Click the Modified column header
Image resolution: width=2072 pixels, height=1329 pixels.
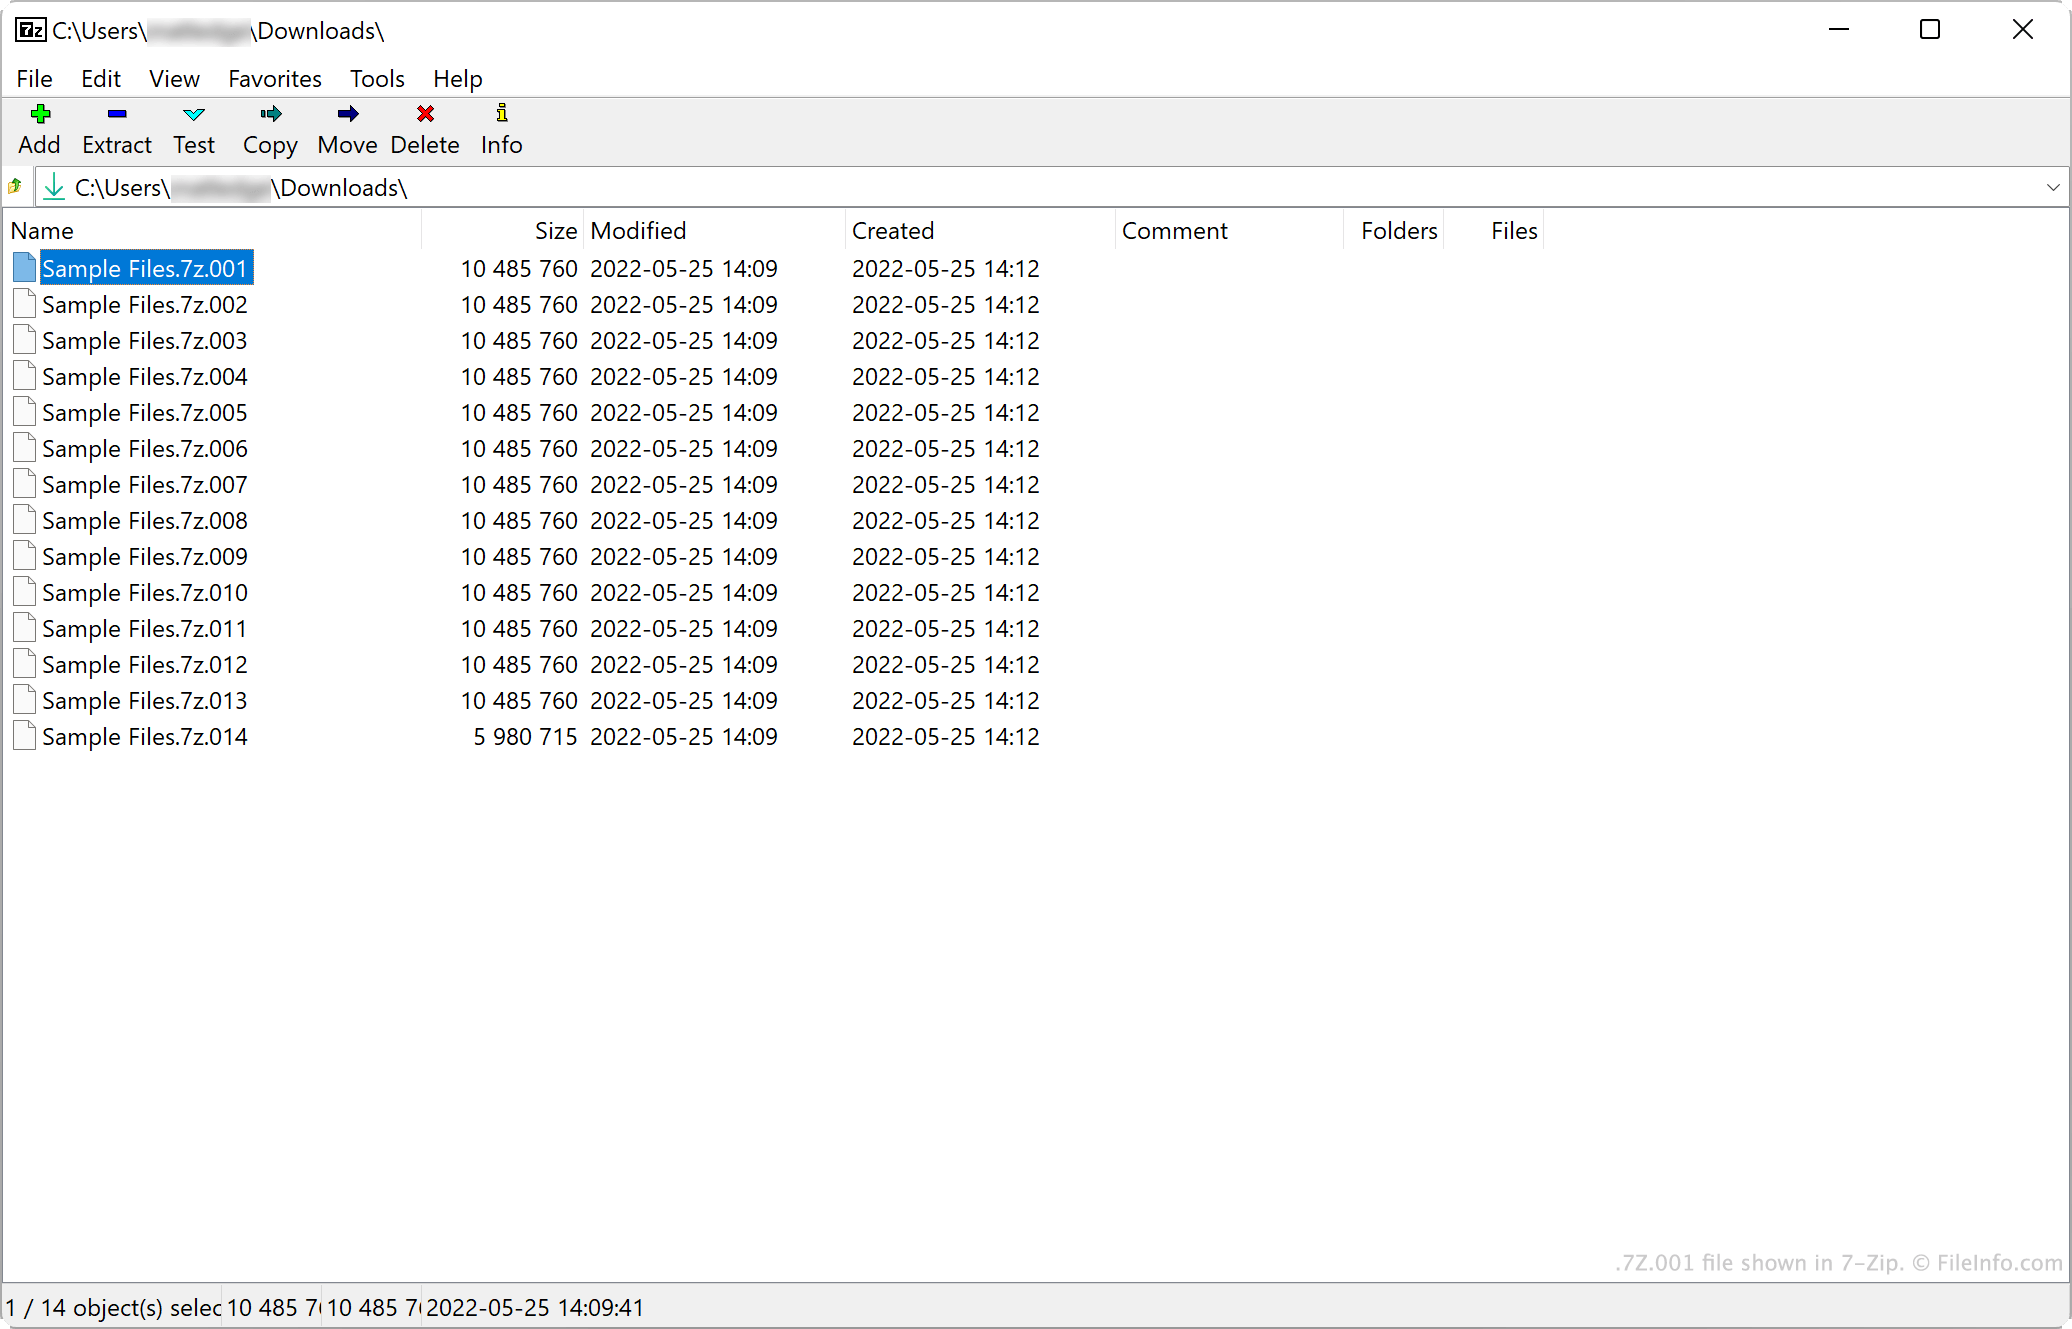coord(636,231)
